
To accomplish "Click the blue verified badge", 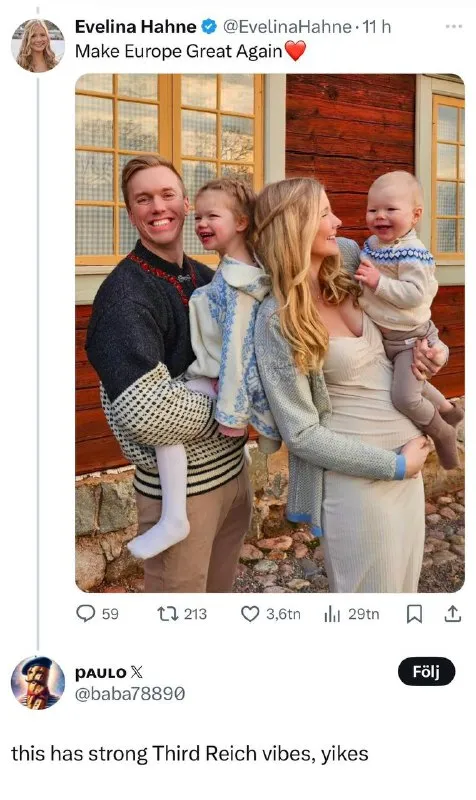I will click(x=209, y=26).
